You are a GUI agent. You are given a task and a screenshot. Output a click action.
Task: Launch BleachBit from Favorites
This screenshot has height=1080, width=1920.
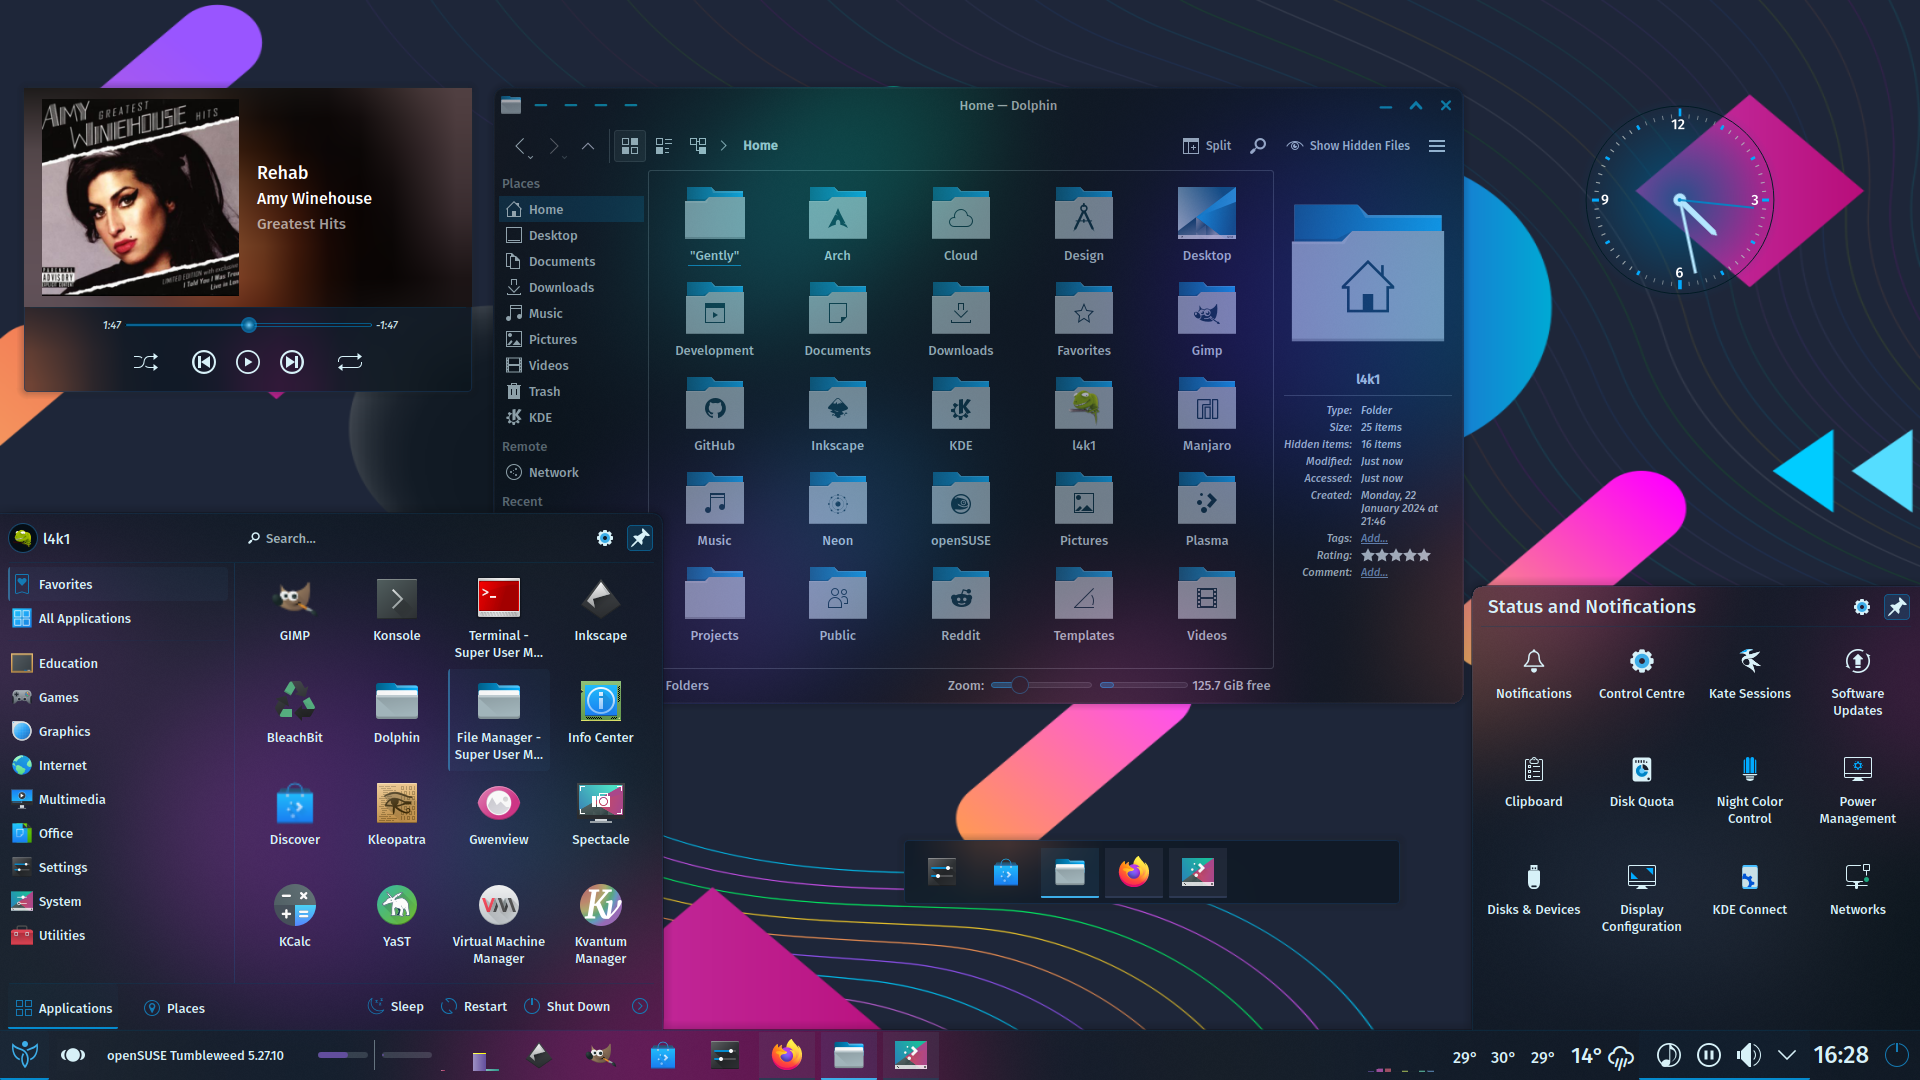click(295, 712)
